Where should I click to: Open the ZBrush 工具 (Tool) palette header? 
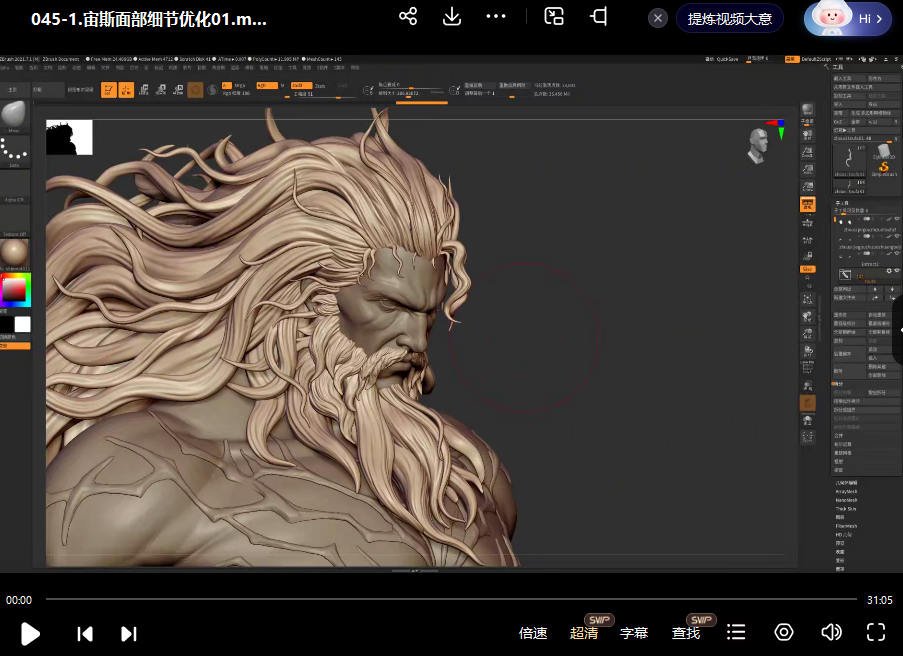840,68
